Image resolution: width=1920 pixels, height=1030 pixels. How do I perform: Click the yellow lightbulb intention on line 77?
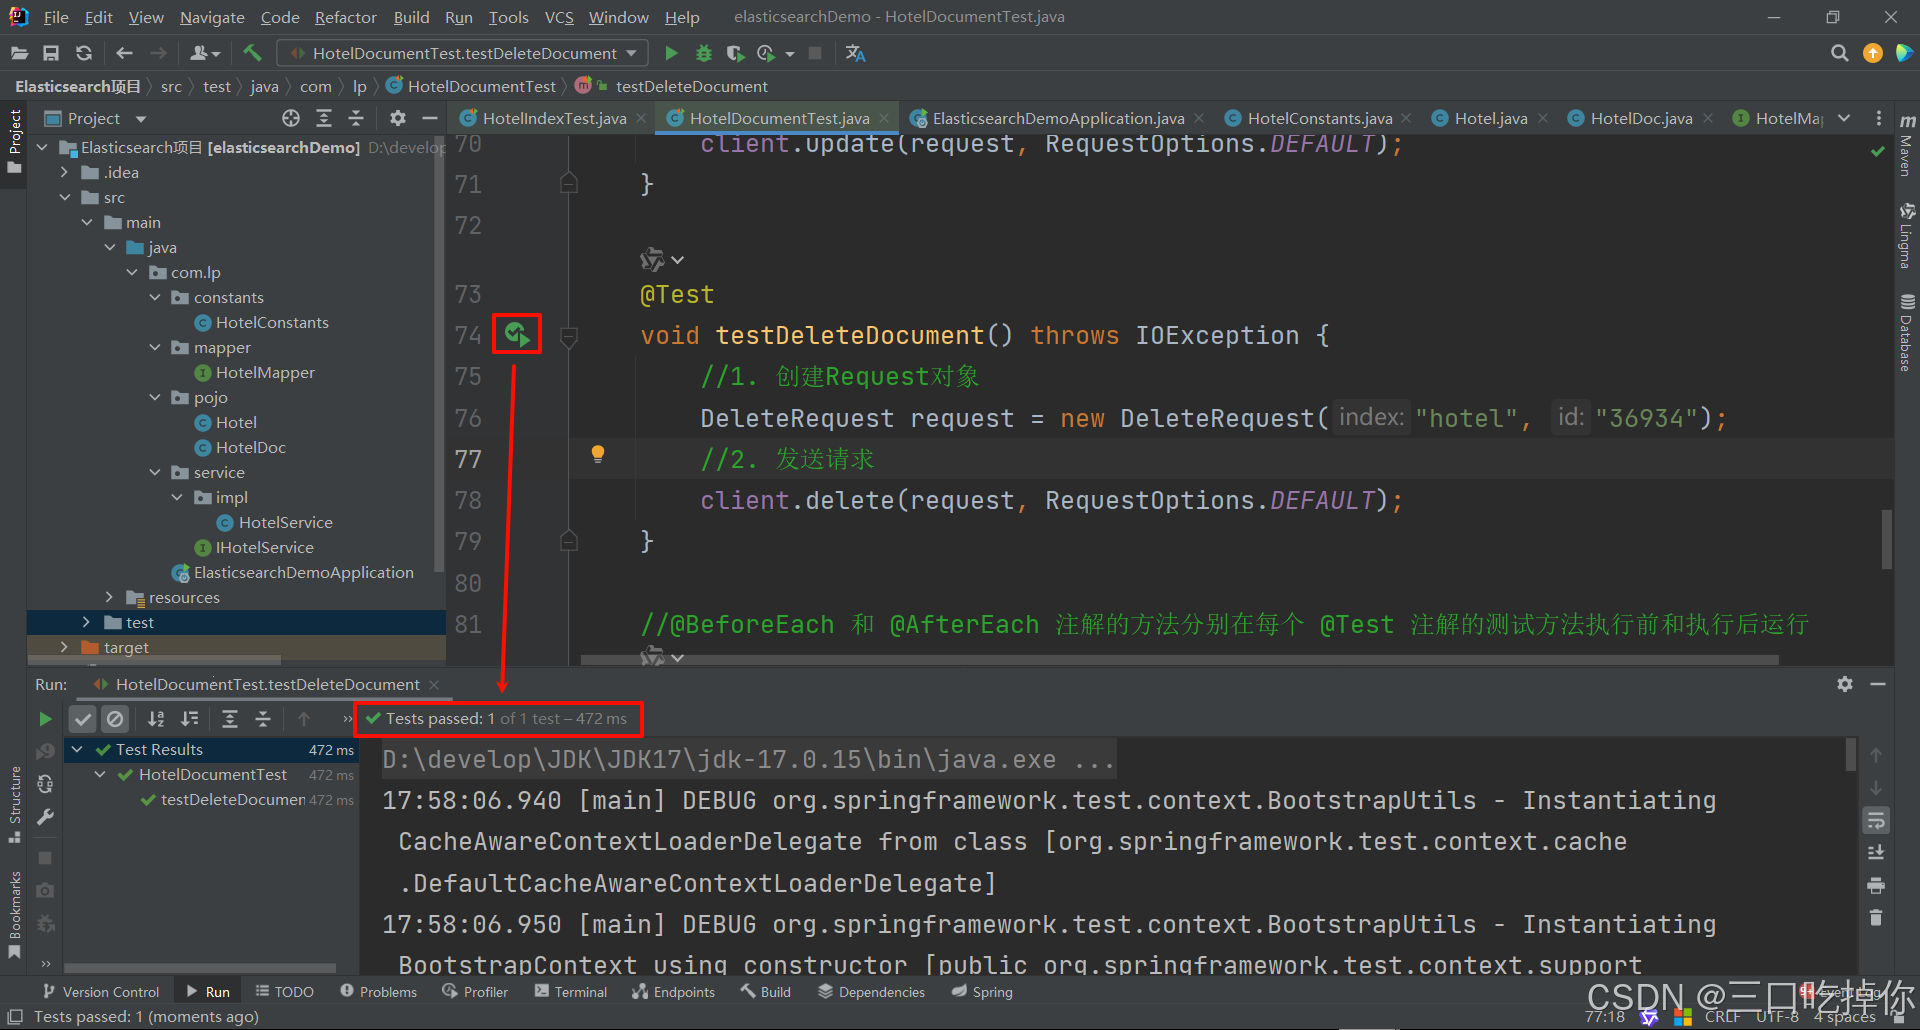(x=598, y=455)
